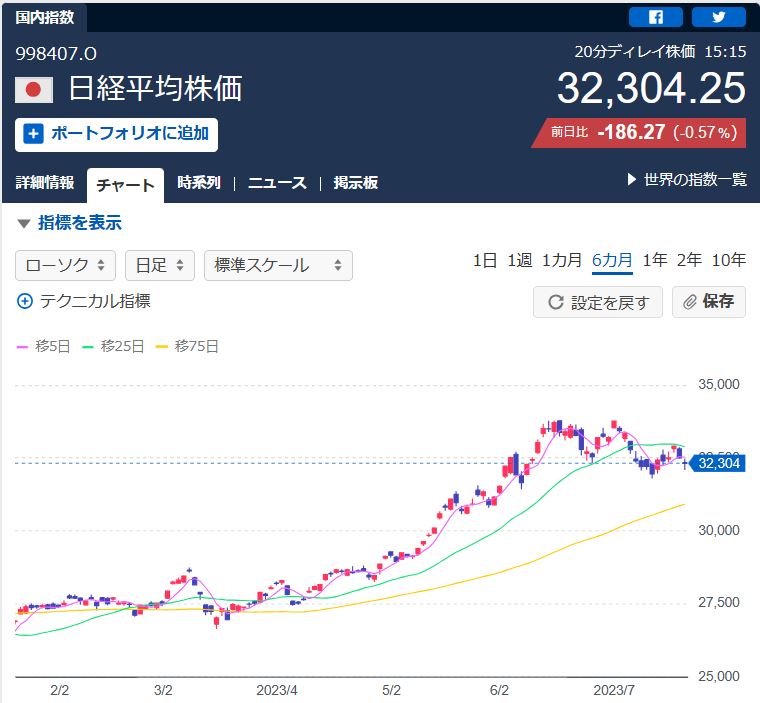Share the page on Twitter
The width and height of the screenshot is (760, 703).
click(718, 17)
